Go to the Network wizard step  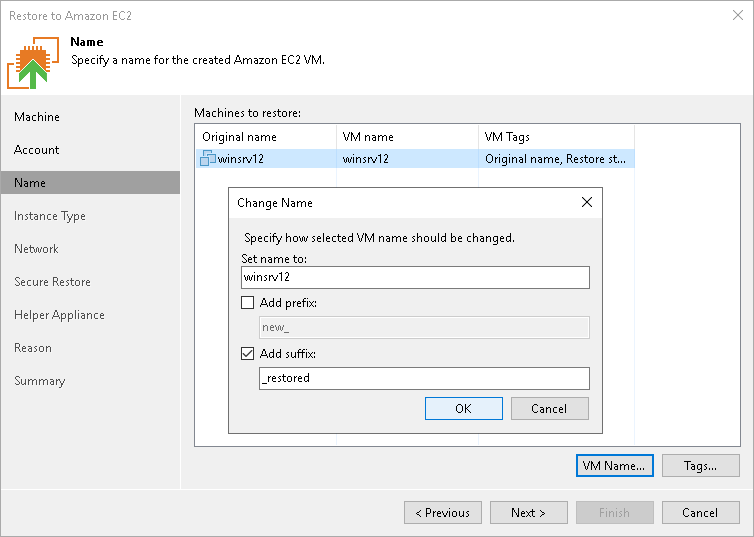click(x=37, y=249)
